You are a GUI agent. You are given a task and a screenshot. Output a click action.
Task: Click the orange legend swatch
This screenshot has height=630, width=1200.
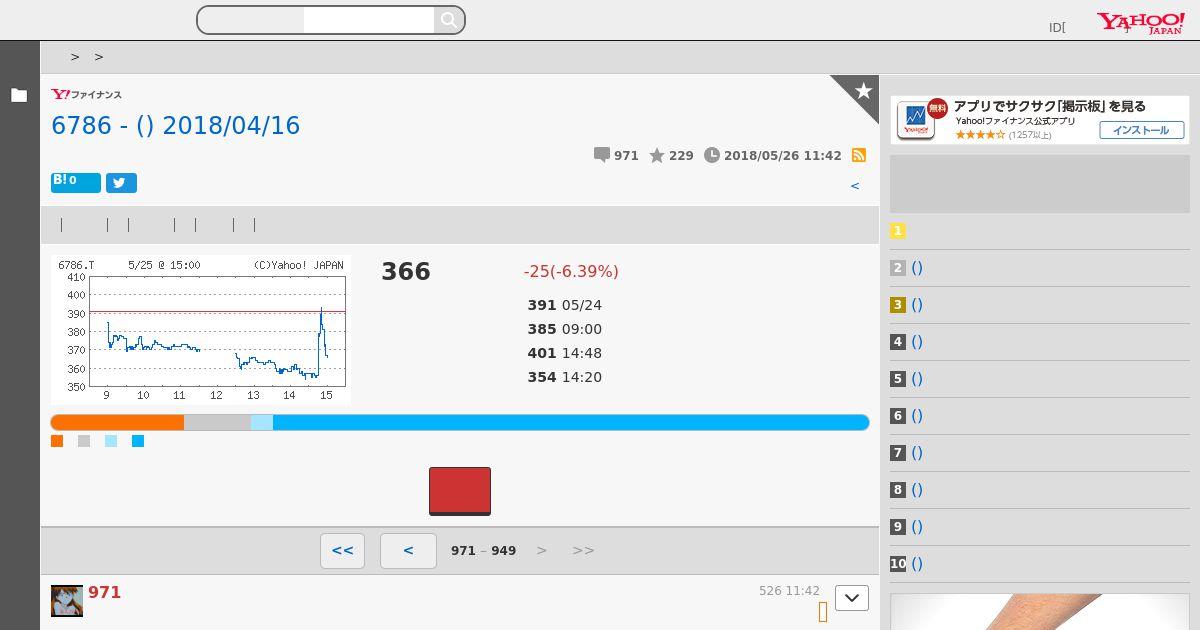[57, 441]
